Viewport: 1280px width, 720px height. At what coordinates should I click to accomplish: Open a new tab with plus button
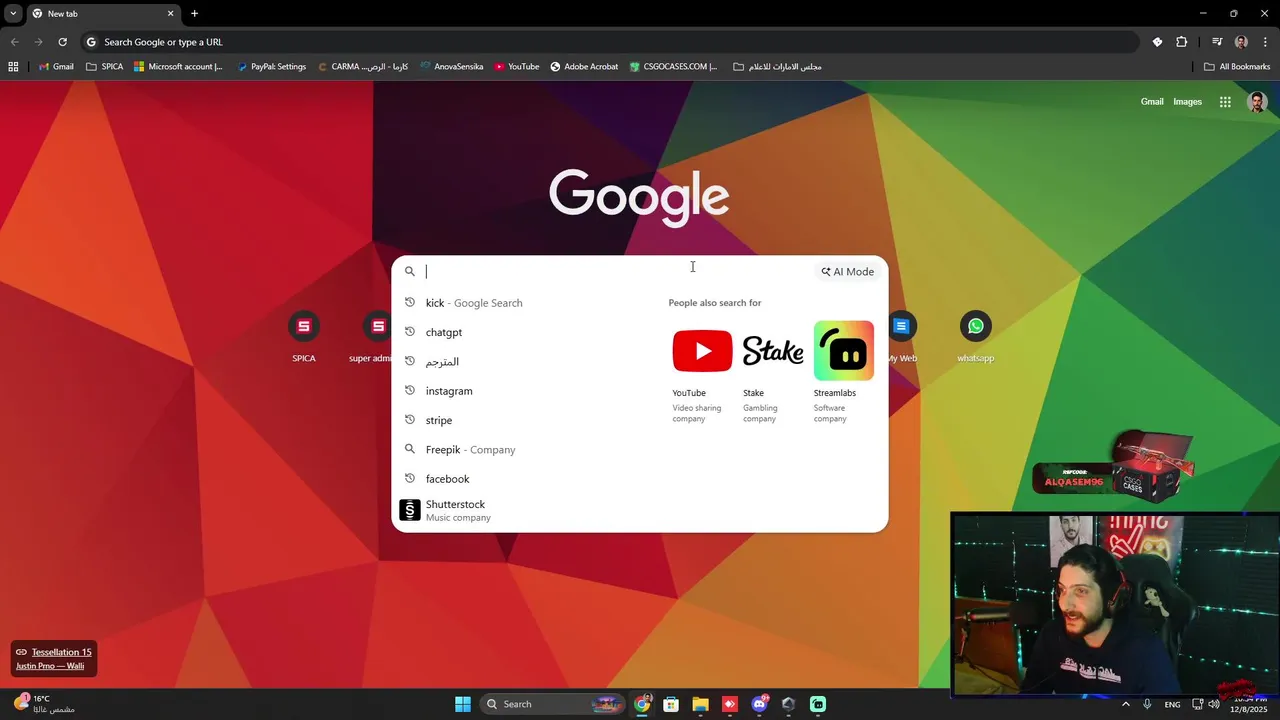194,13
